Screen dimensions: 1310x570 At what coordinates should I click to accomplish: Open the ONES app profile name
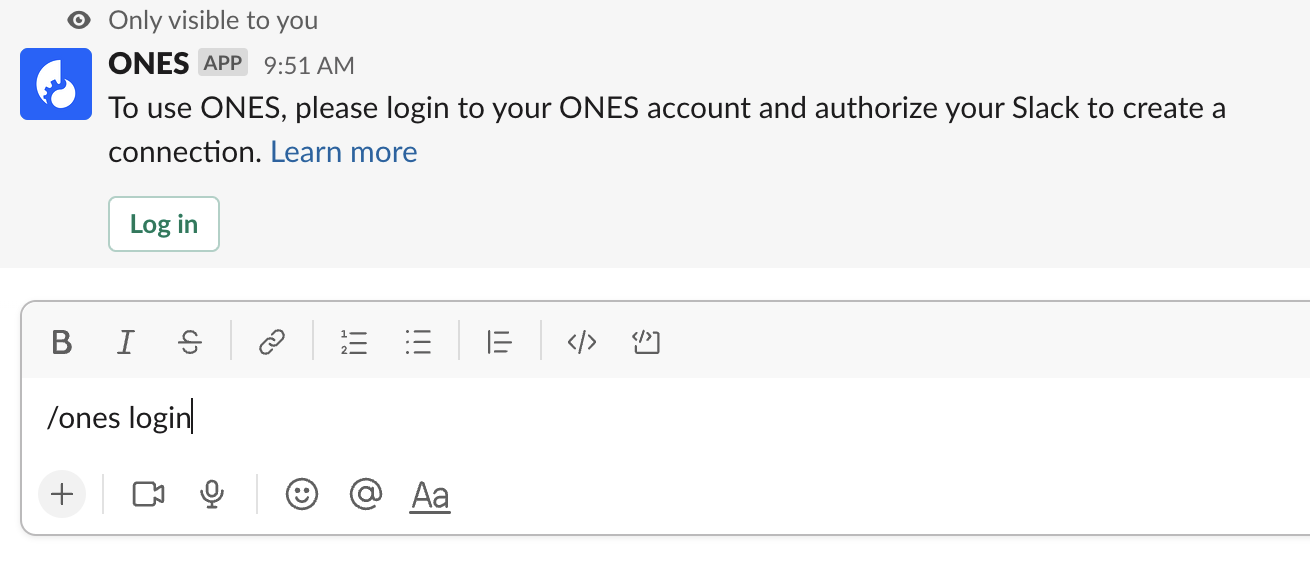149,64
